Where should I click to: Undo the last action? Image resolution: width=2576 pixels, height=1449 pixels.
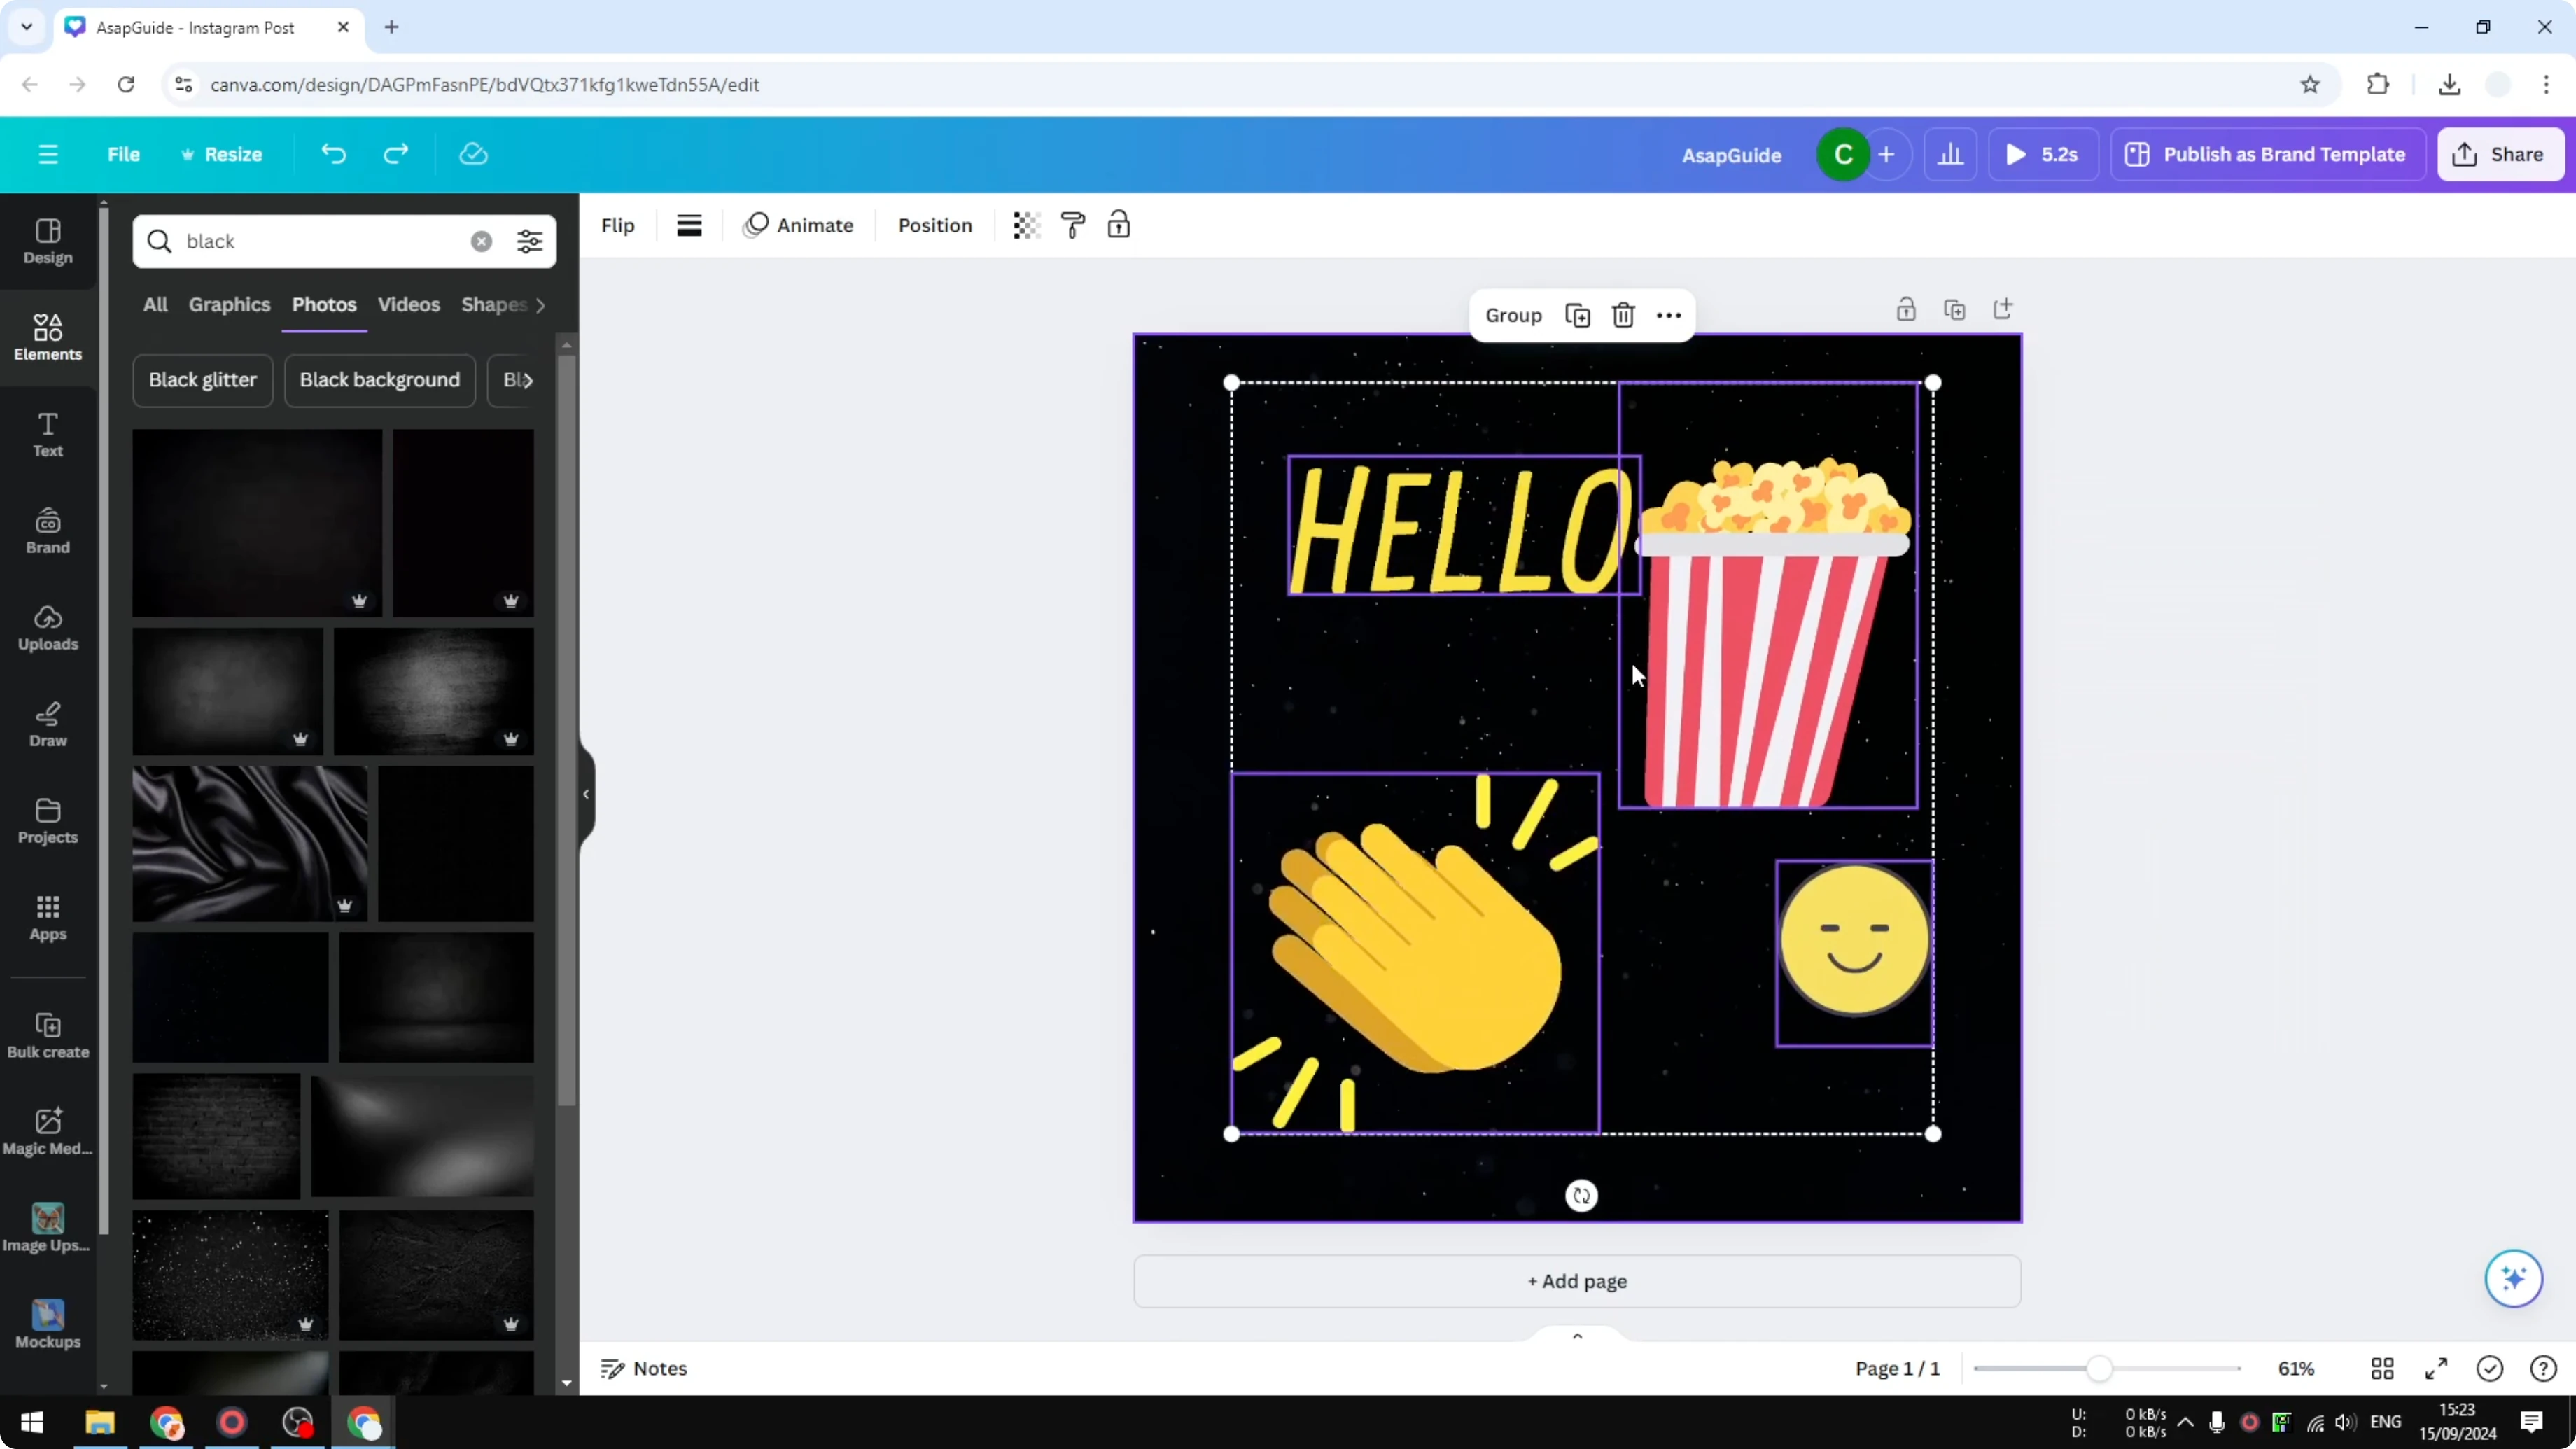[333, 154]
